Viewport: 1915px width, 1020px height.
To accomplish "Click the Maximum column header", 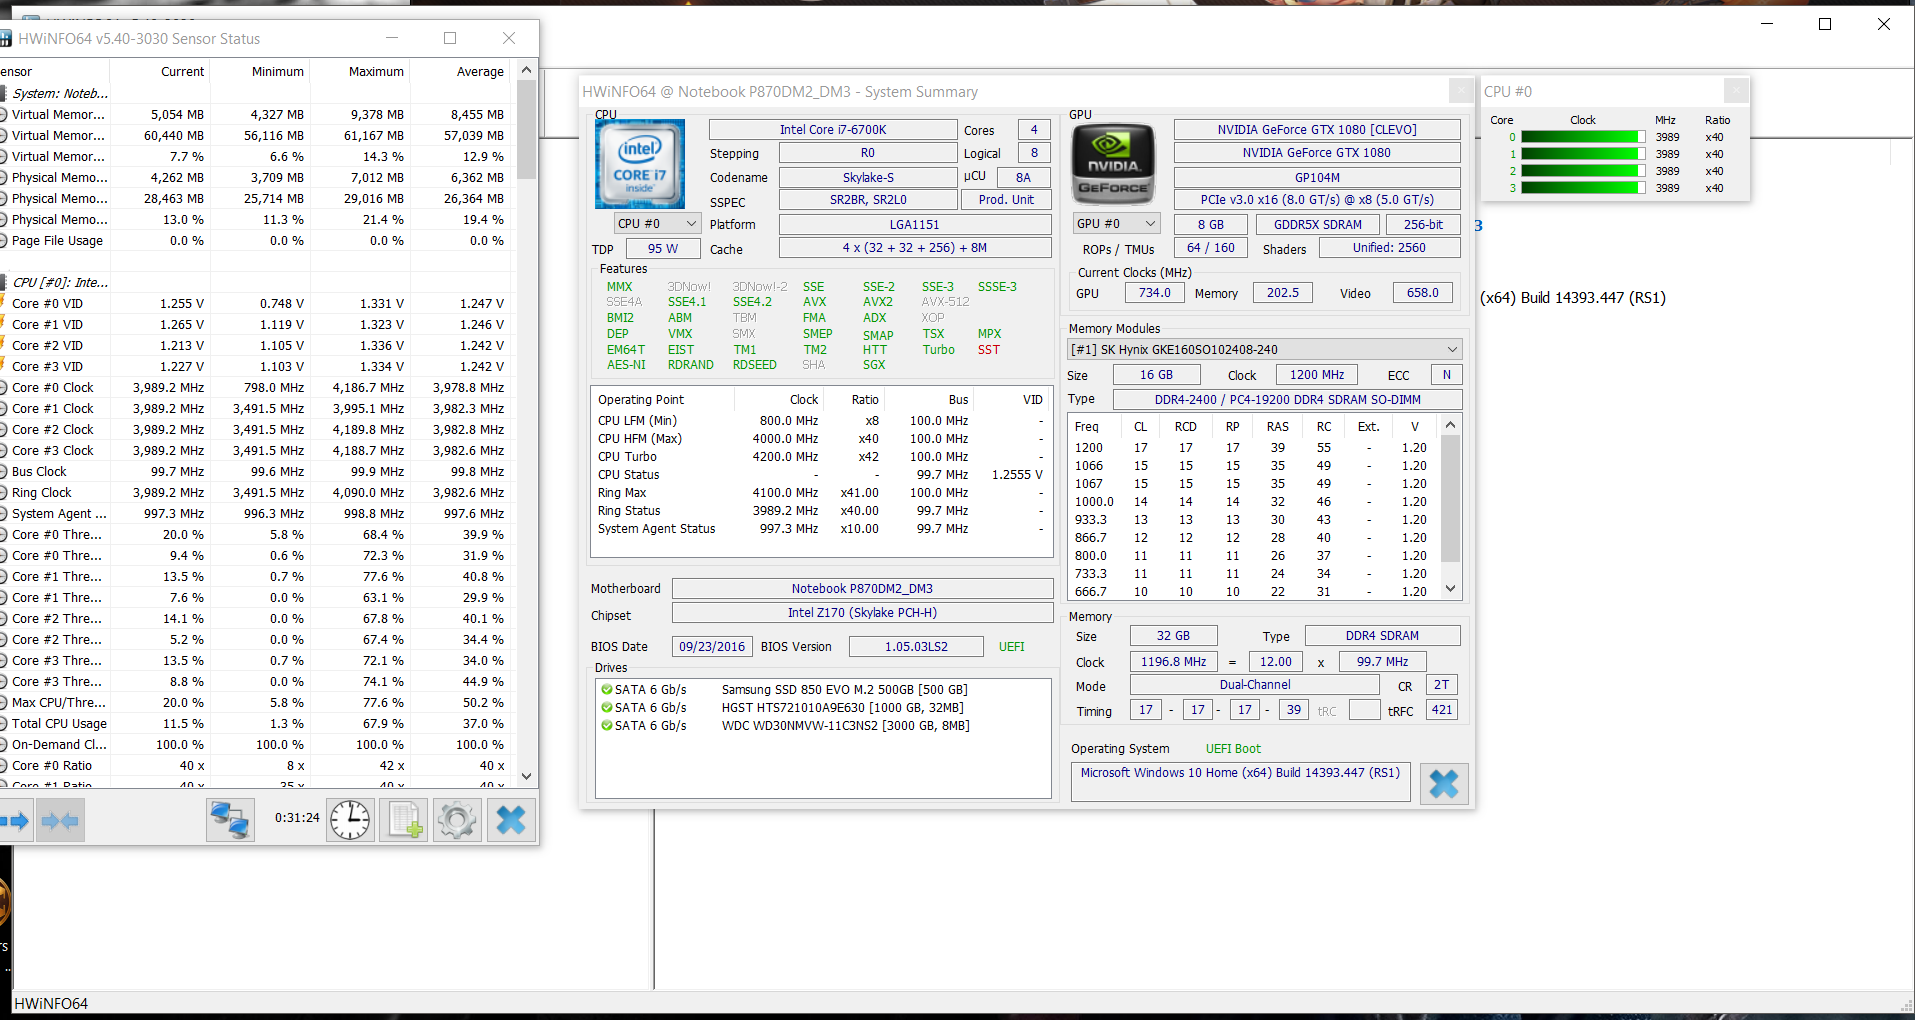I will (x=376, y=72).
